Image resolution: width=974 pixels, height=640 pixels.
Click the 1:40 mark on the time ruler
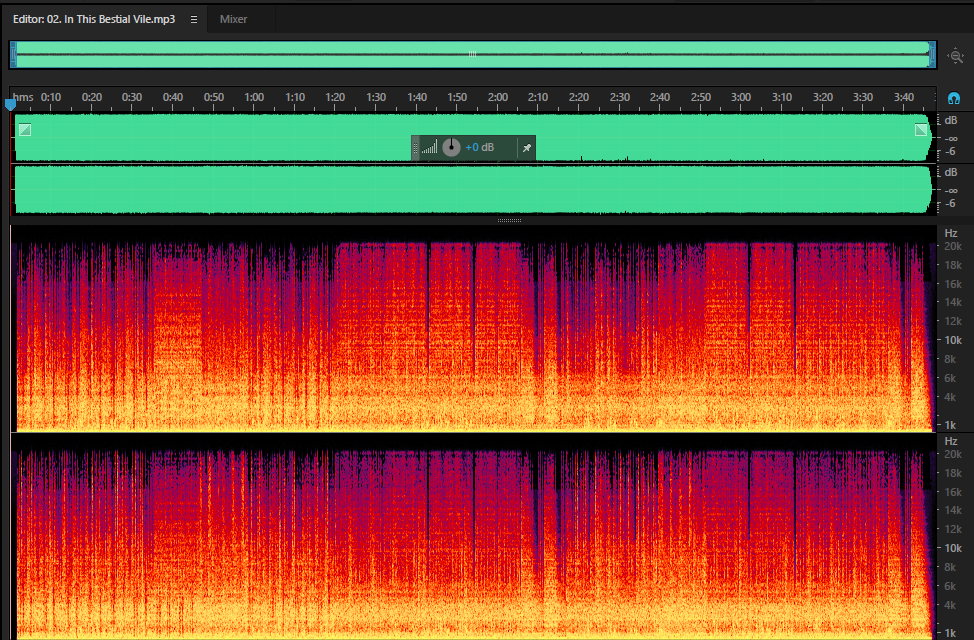(417, 97)
